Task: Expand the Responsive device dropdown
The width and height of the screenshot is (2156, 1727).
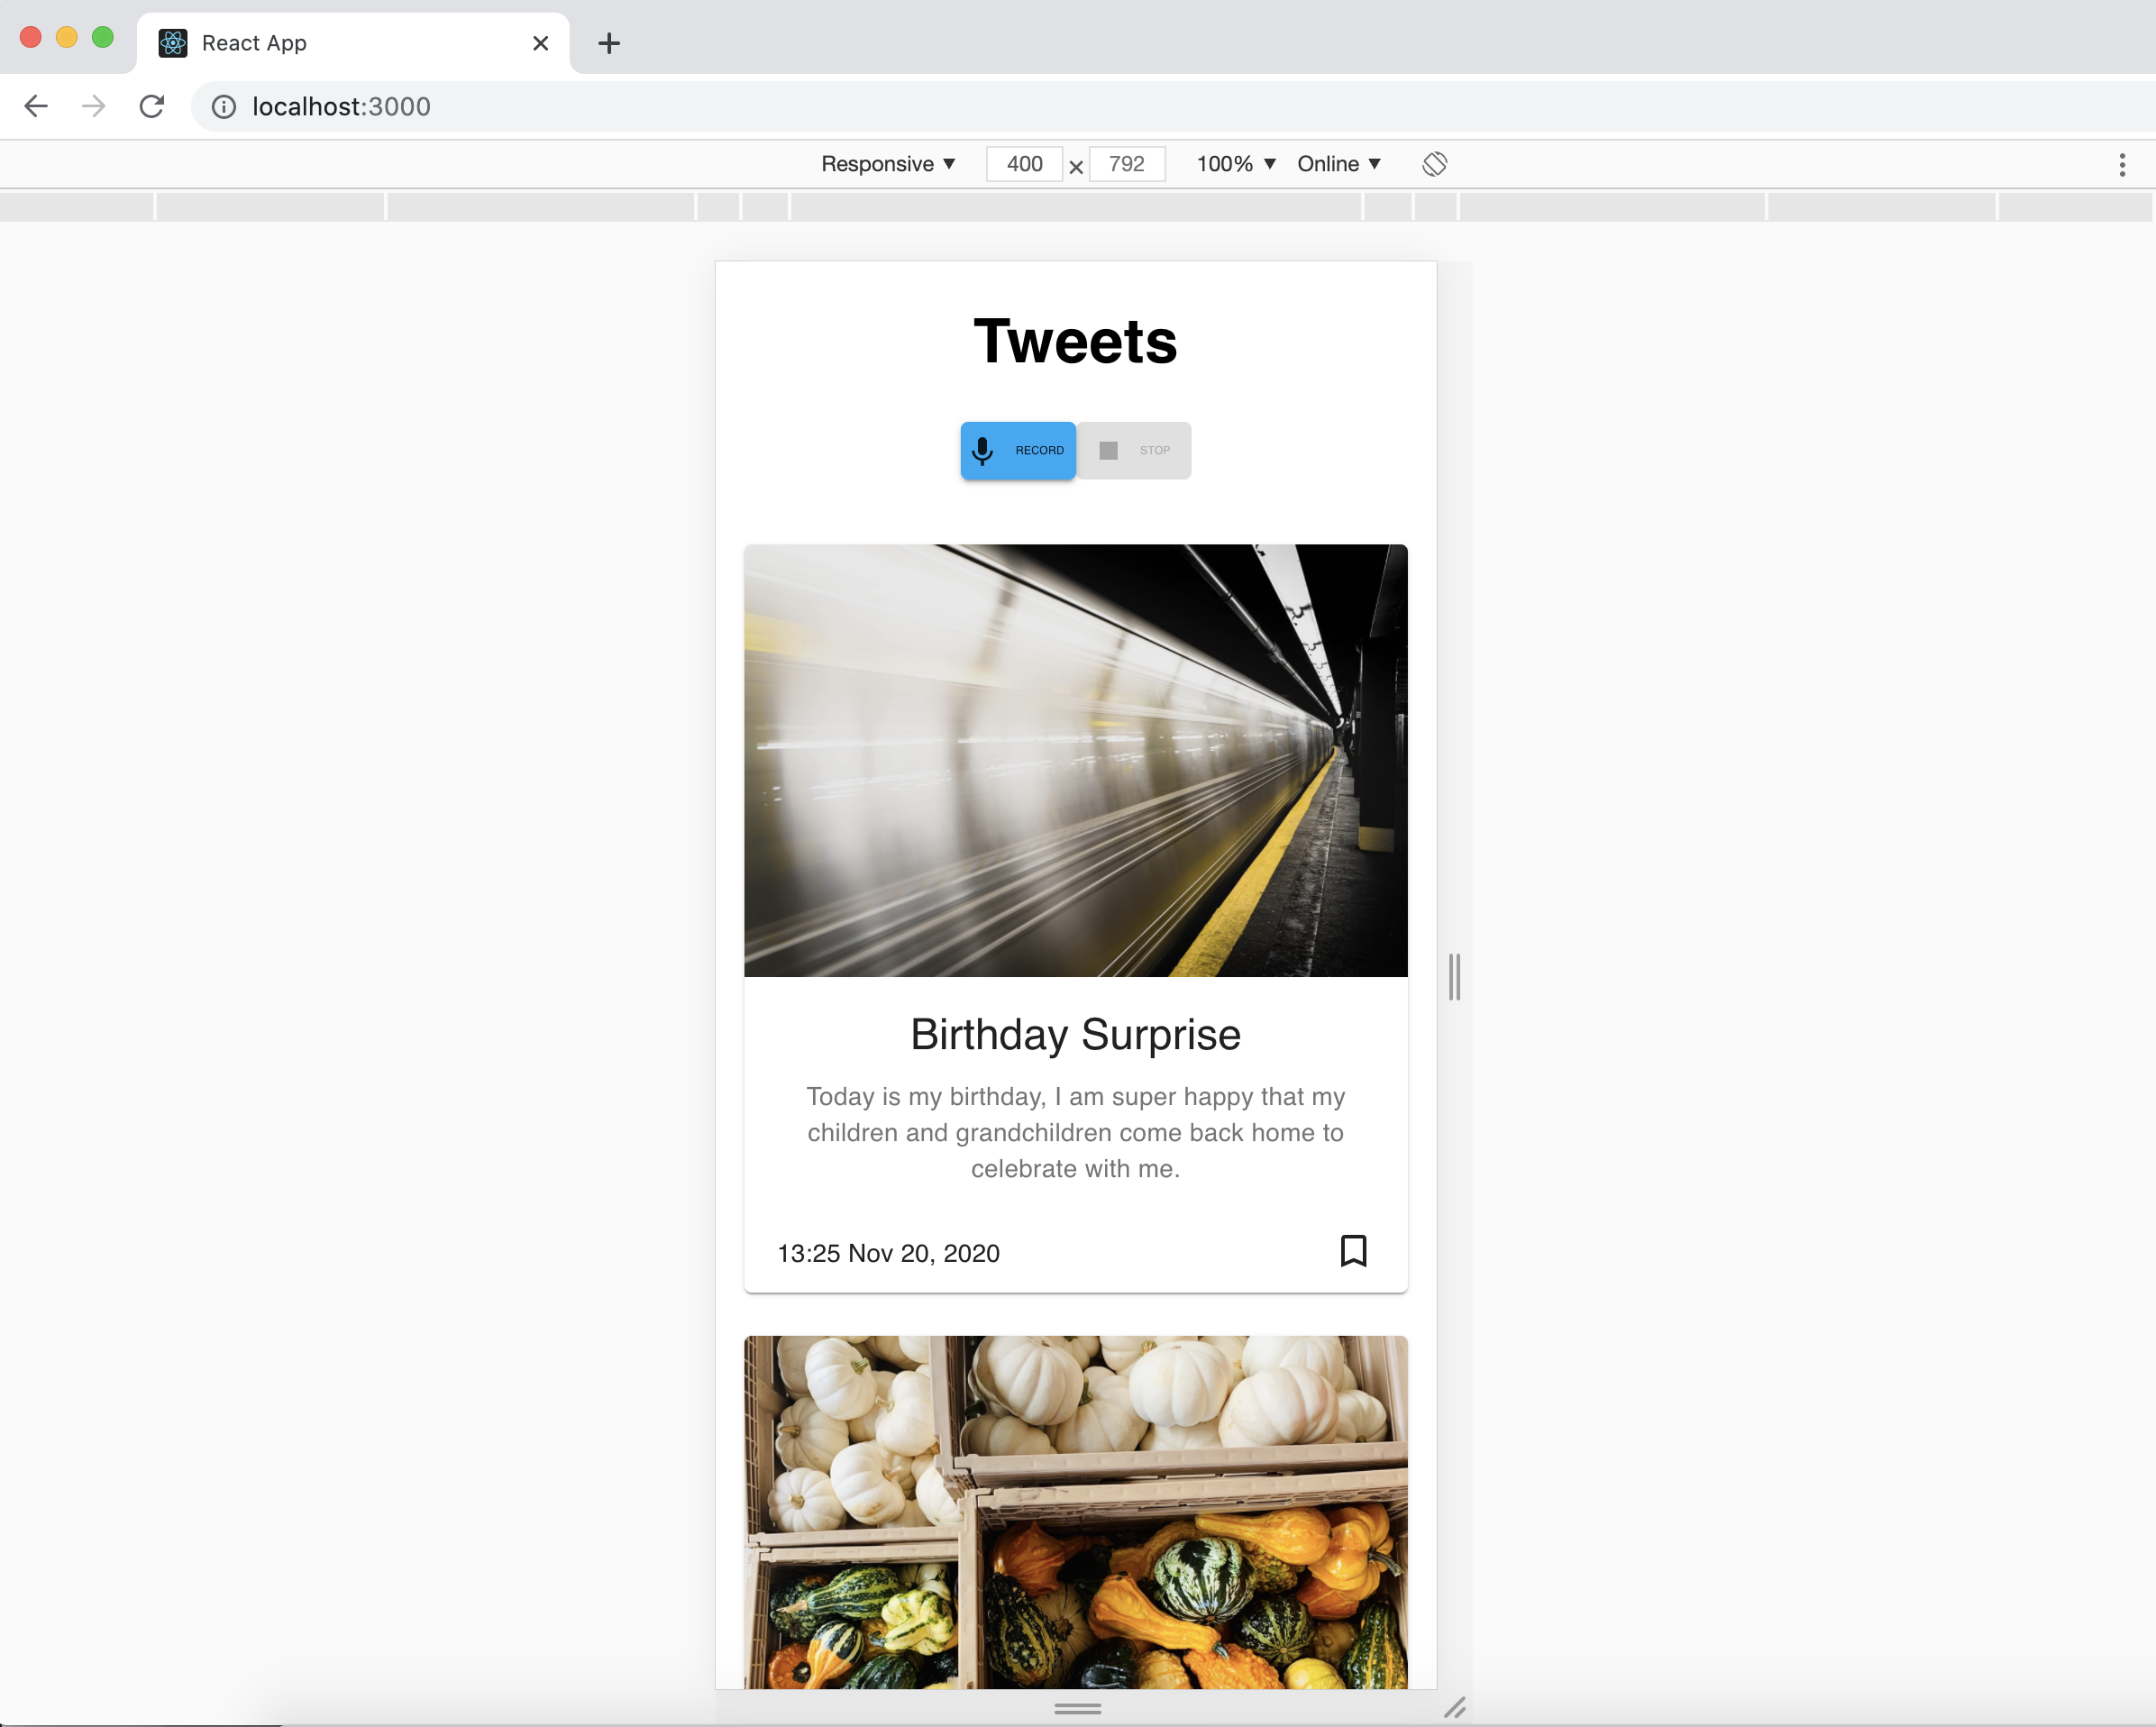Action: click(887, 164)
